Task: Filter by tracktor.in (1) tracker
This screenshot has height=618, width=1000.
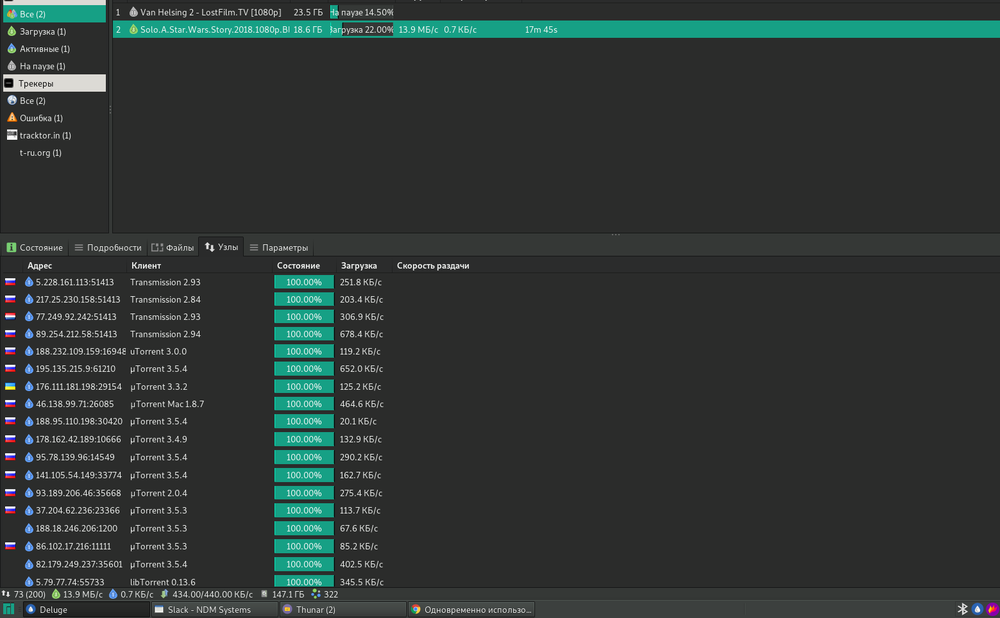Action: pyautogui.click(x=45, y=135)
